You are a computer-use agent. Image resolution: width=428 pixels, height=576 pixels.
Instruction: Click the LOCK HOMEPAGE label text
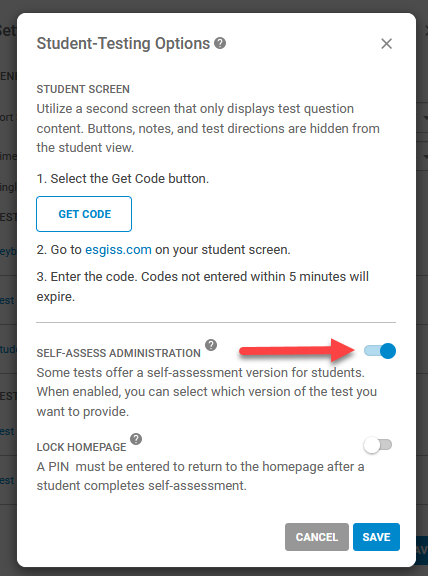pos(82,447)
